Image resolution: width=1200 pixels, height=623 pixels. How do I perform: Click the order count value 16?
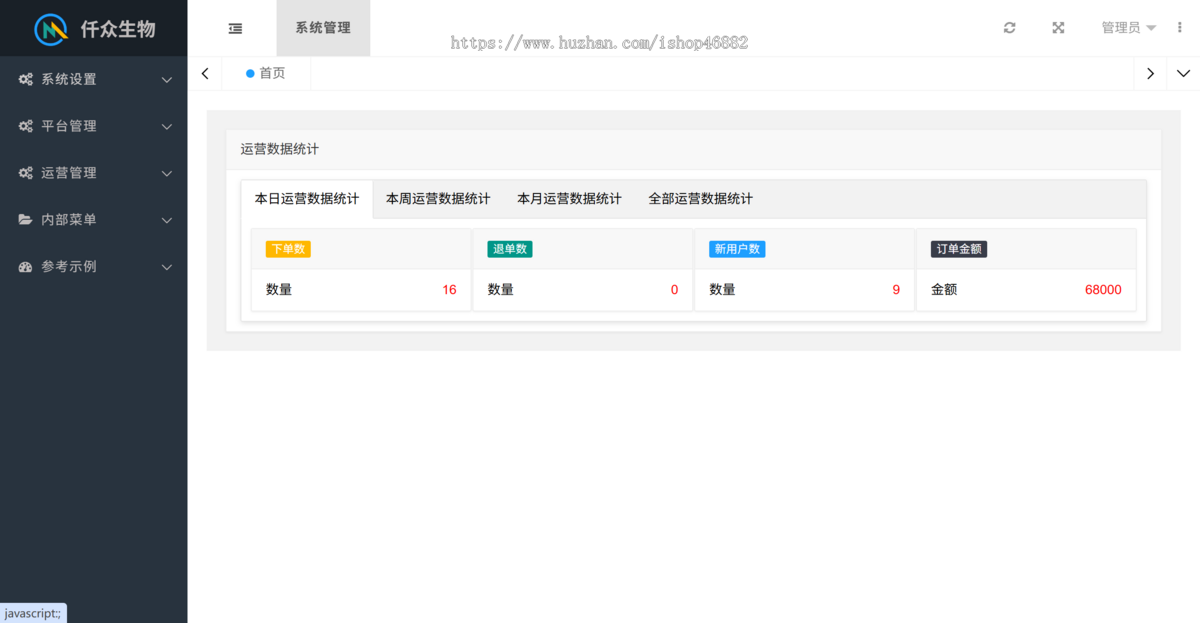tap(449, 290)
